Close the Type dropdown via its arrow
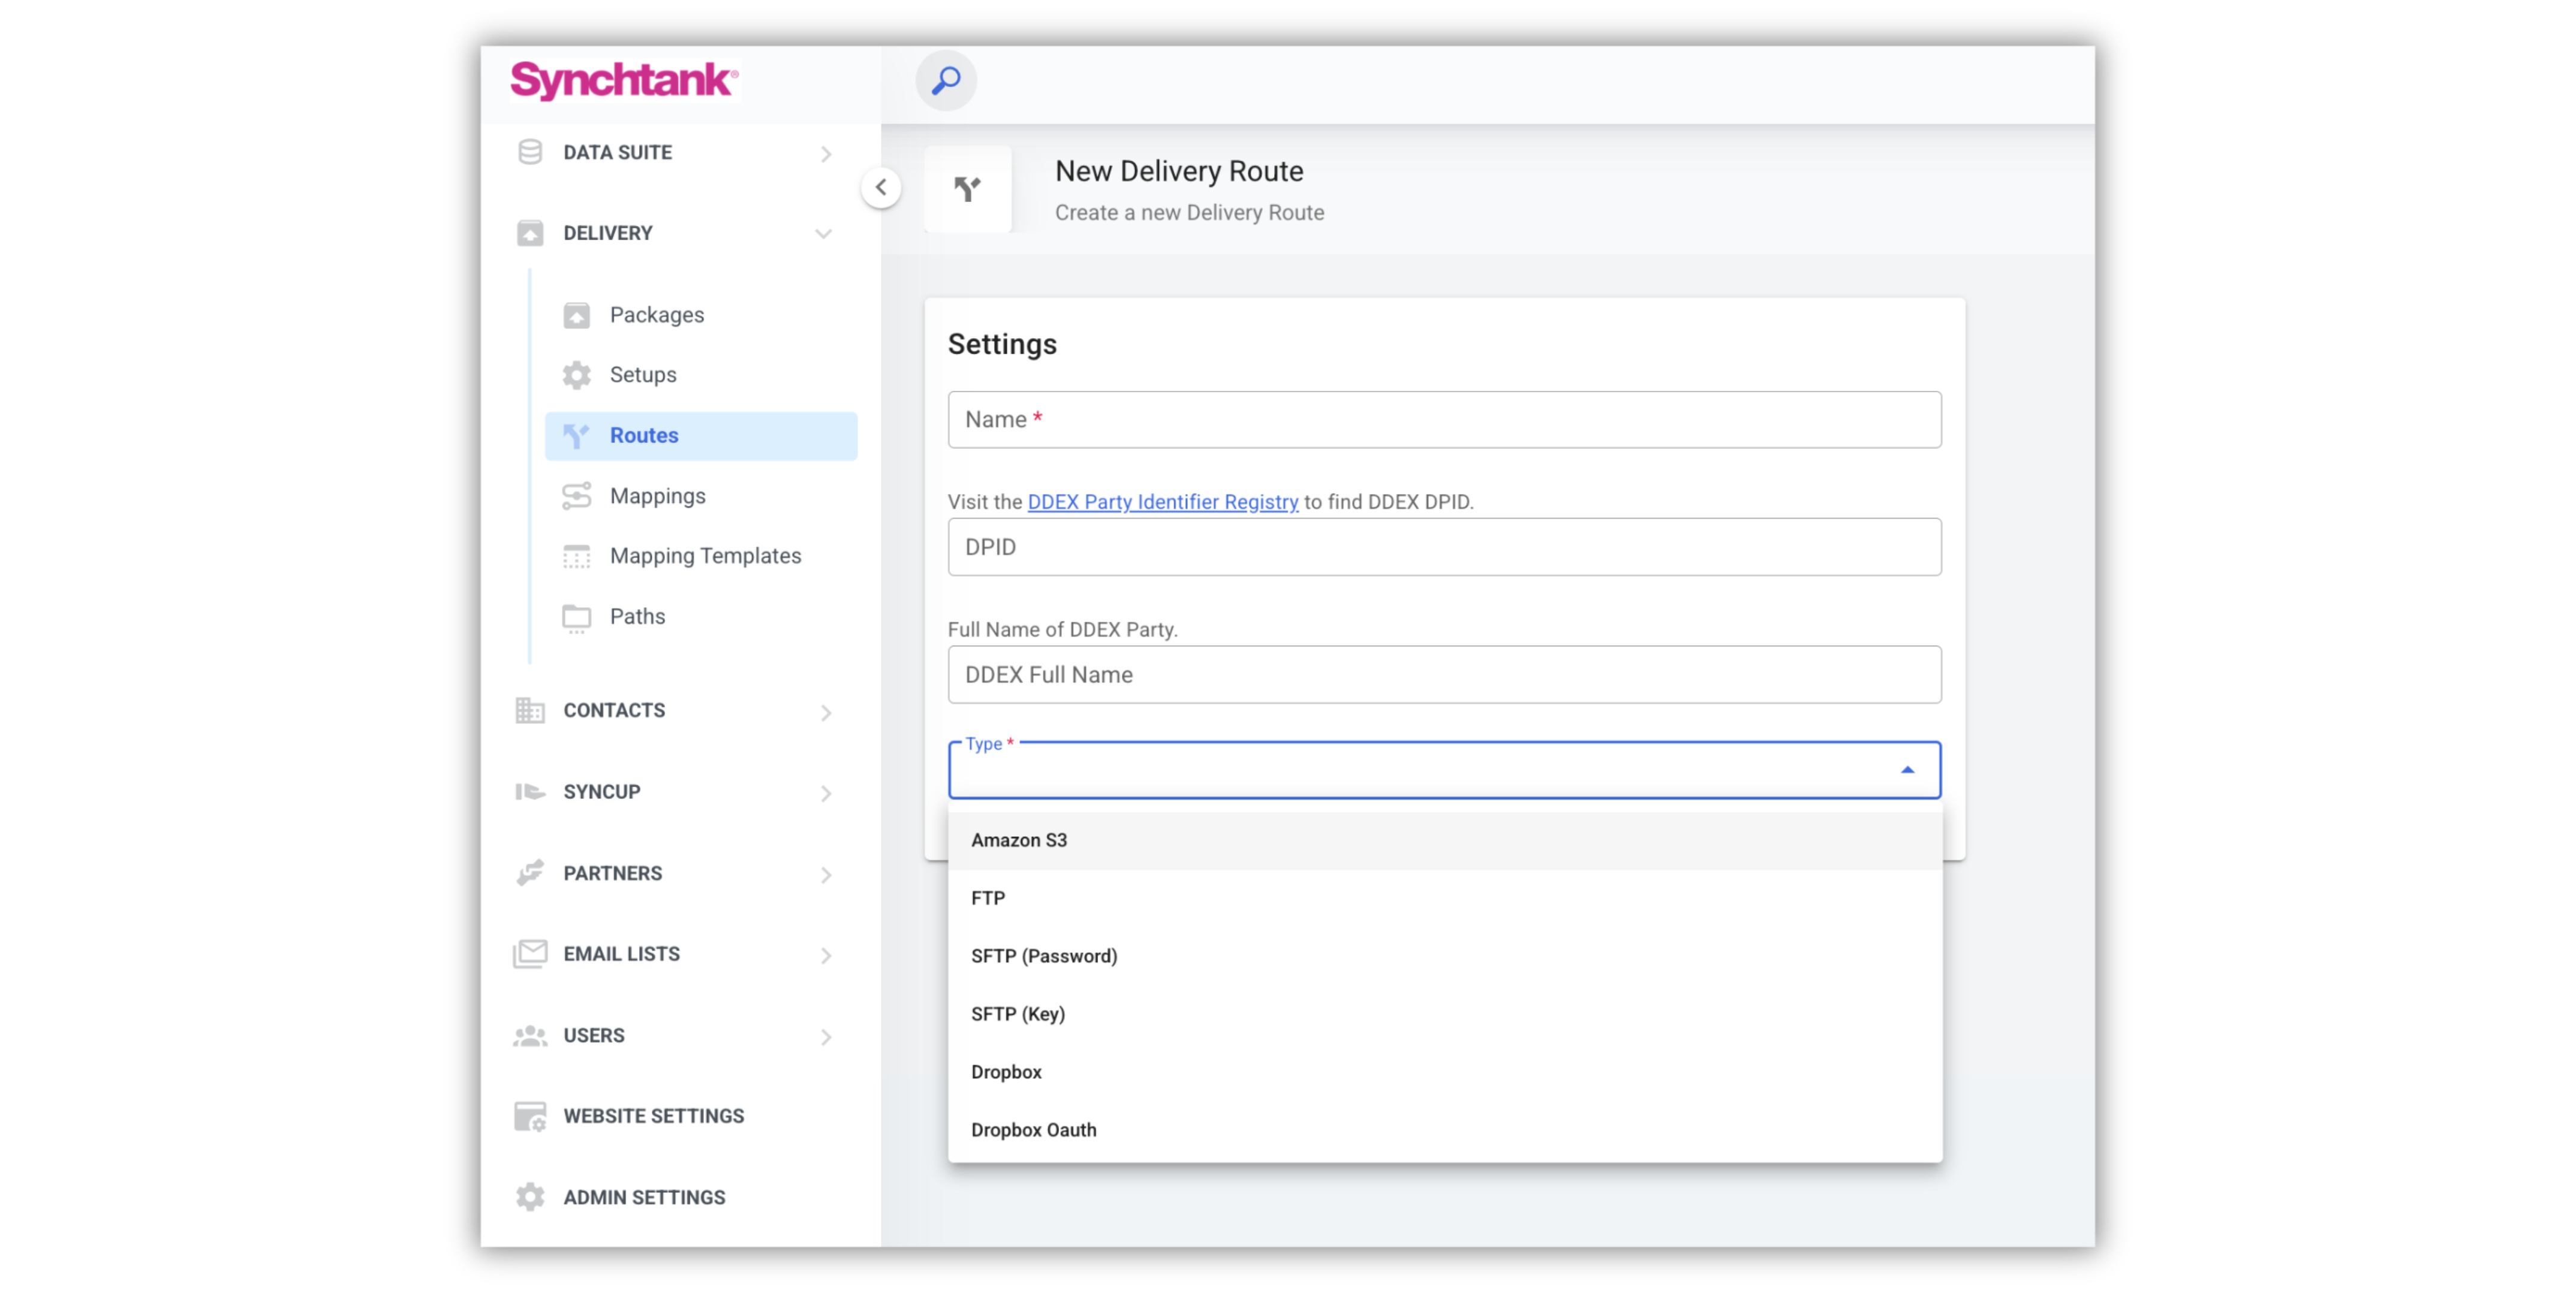 point(1907,770)
